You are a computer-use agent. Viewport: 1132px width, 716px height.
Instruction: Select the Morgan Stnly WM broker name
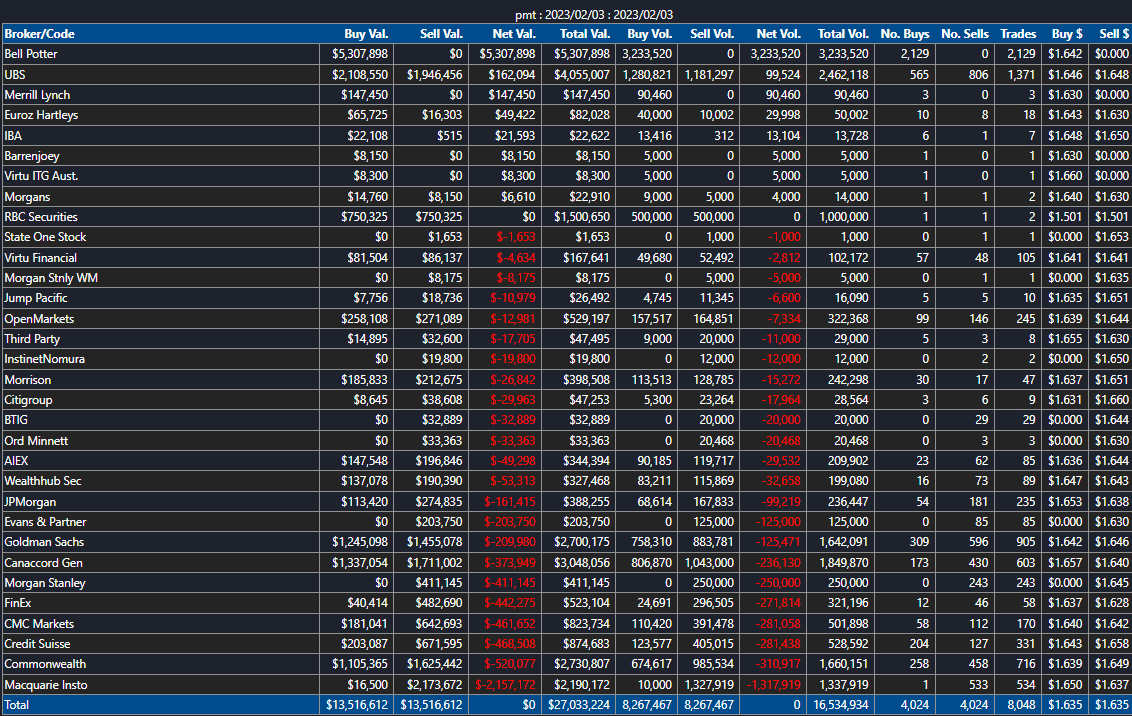click(x=51, y=278)
